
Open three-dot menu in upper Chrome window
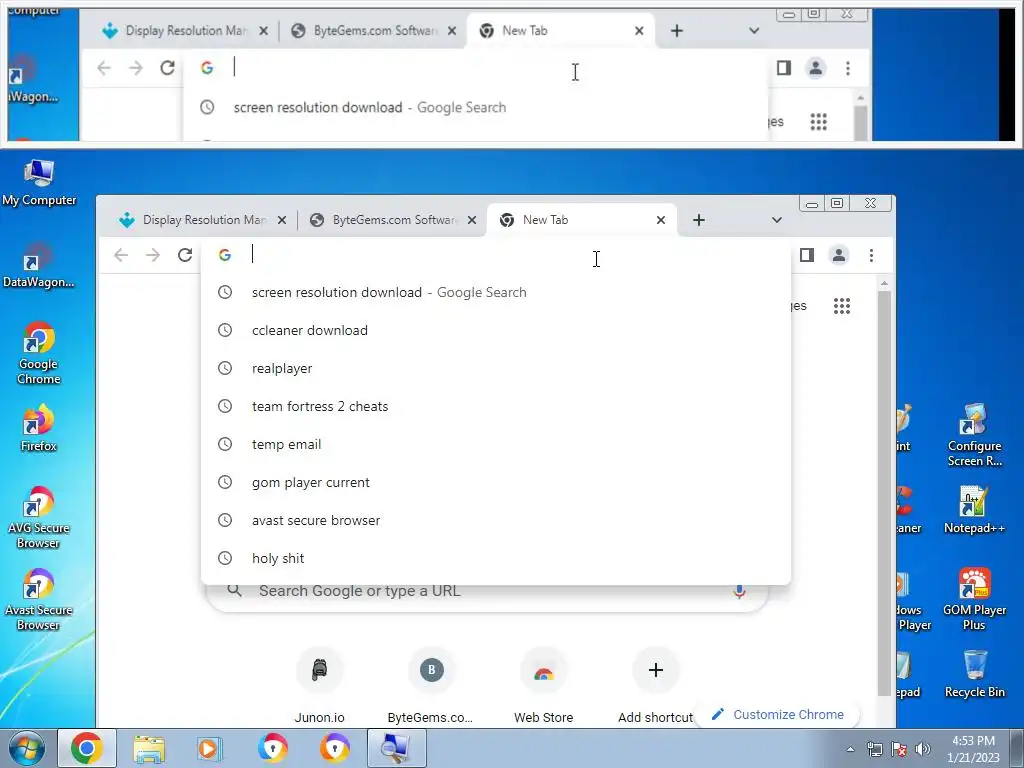tap(848, 68)
